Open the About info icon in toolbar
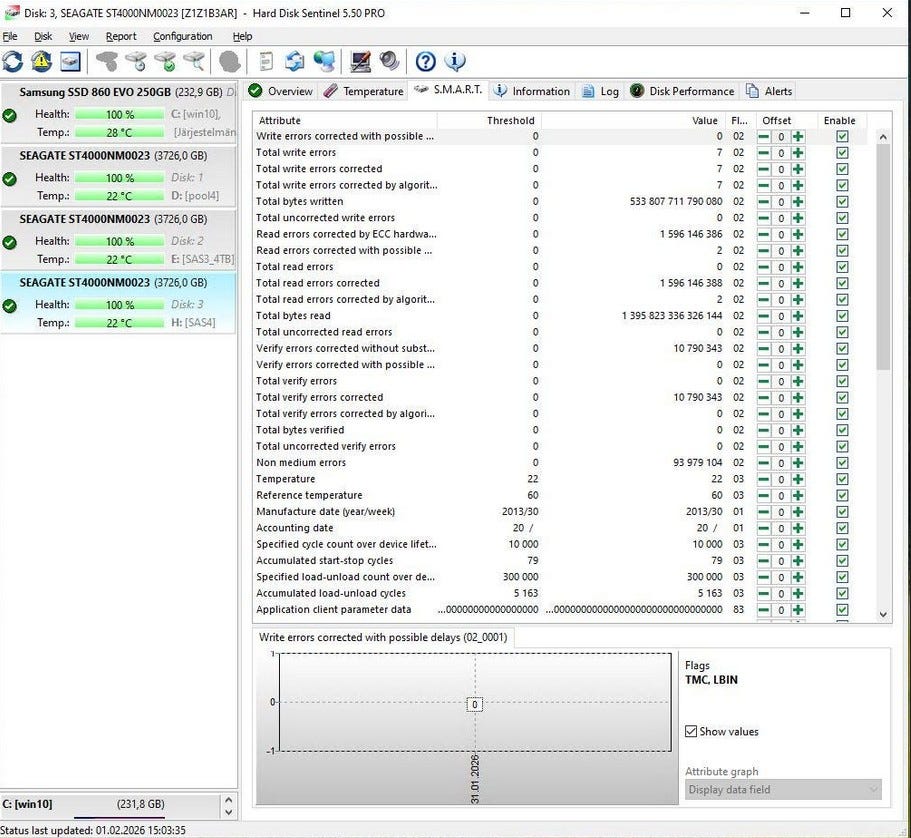Screen dimensions: 911x838 point(456,62)
